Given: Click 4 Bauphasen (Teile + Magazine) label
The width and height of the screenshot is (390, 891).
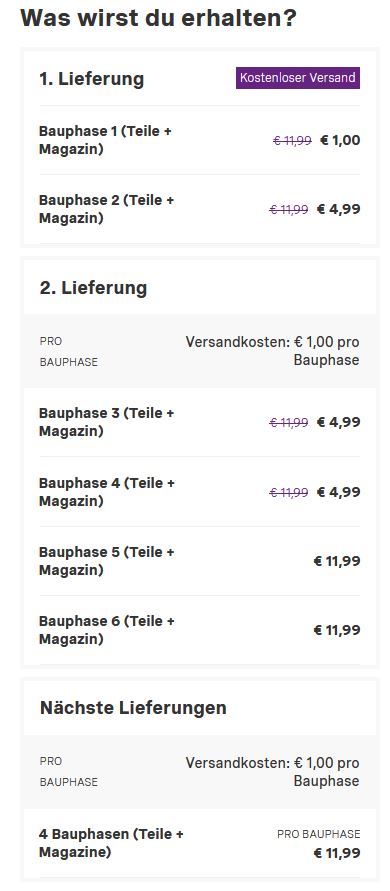Looking at the screenshot, I should pos(111,843).
